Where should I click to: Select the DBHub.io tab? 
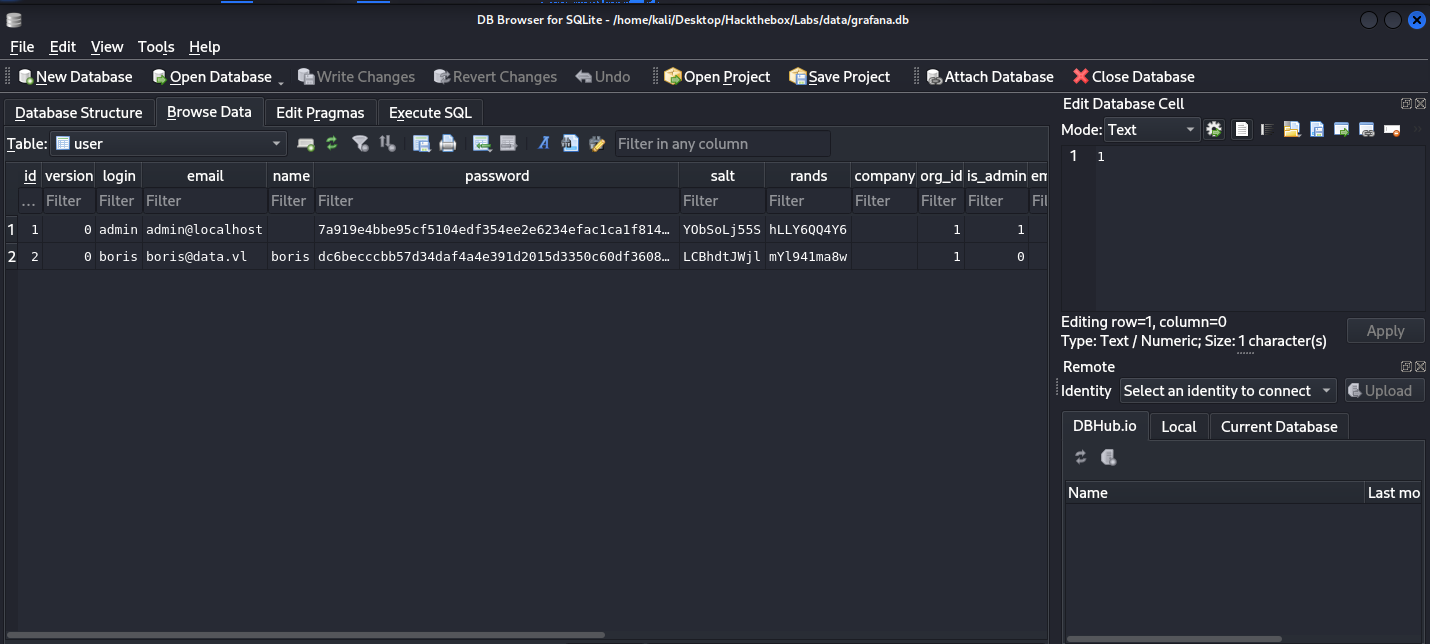(1105, 426)
